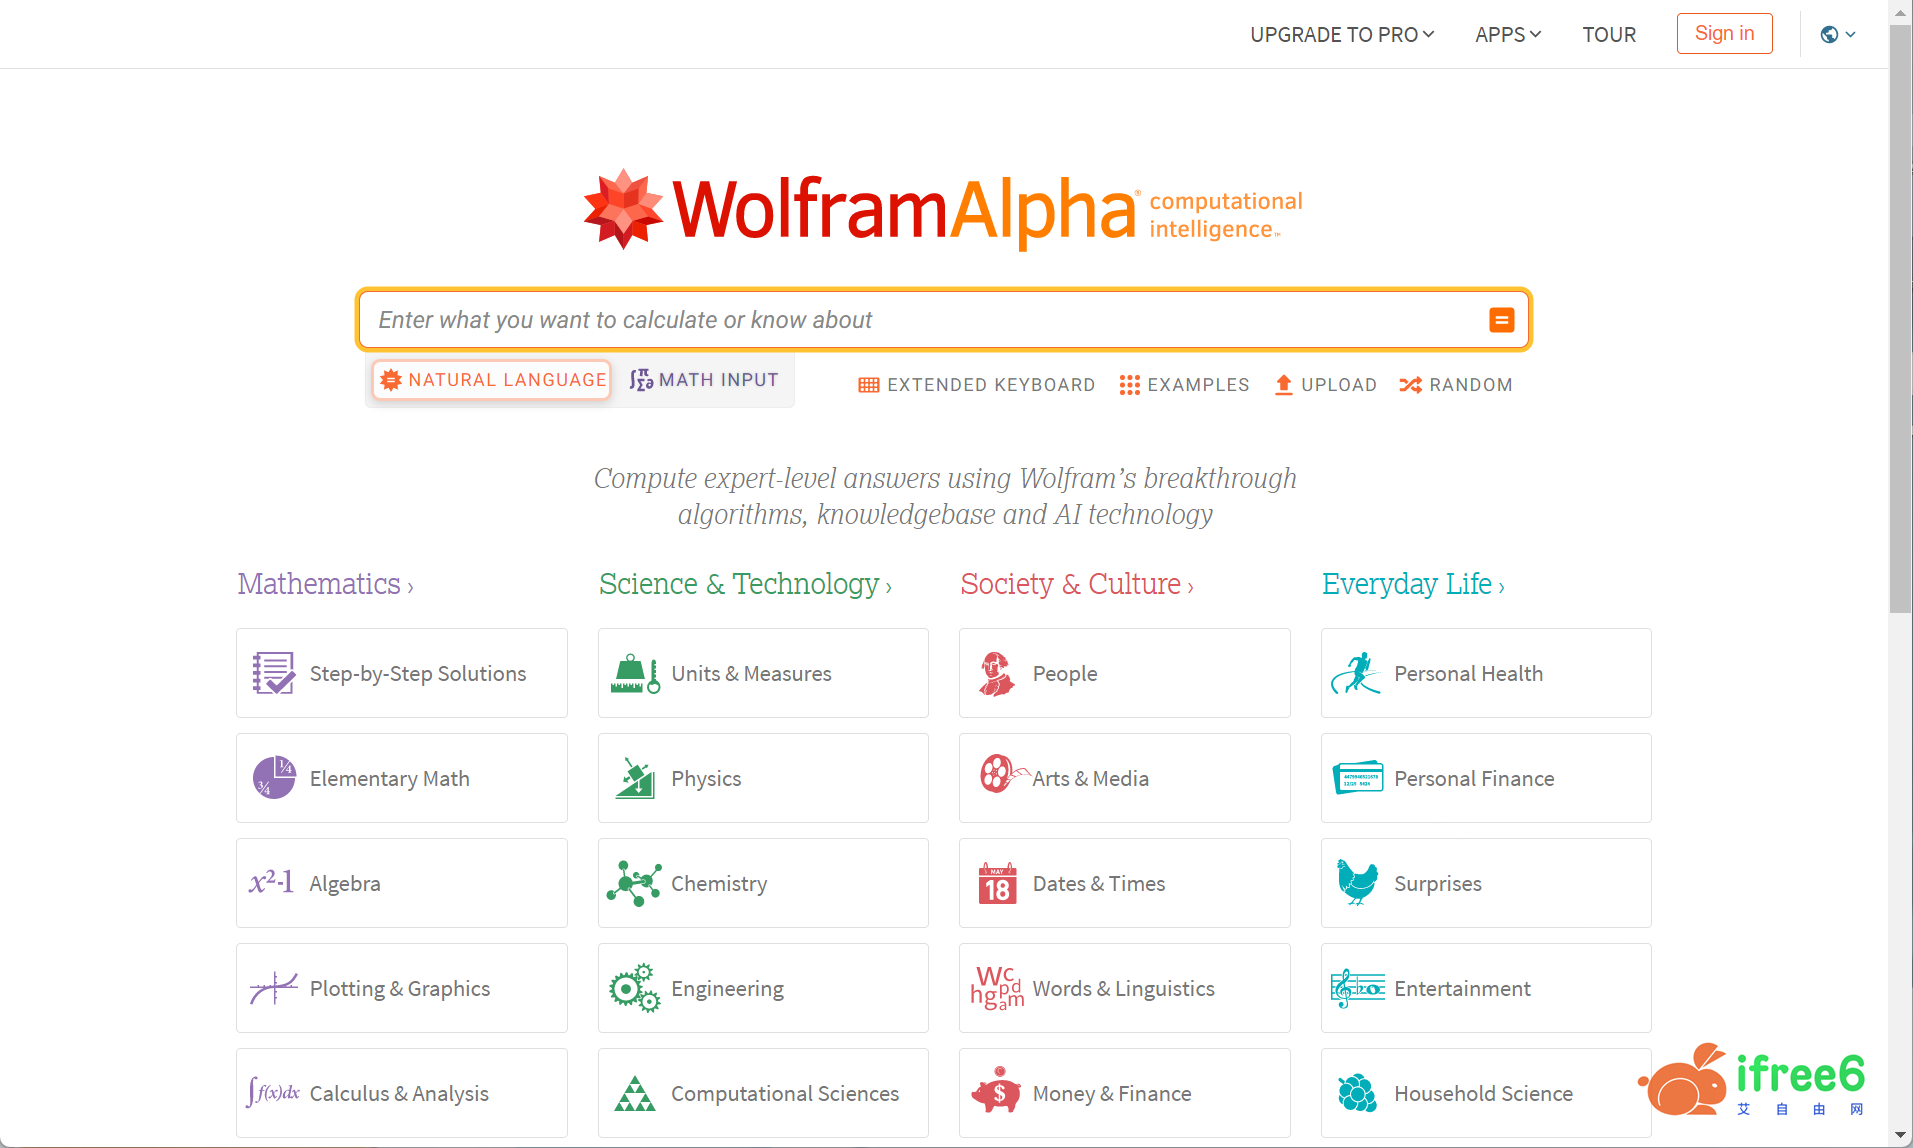Switch to Natural Language input mode
Viewport: 1913px width, 1148px height.
click(492, 380)
